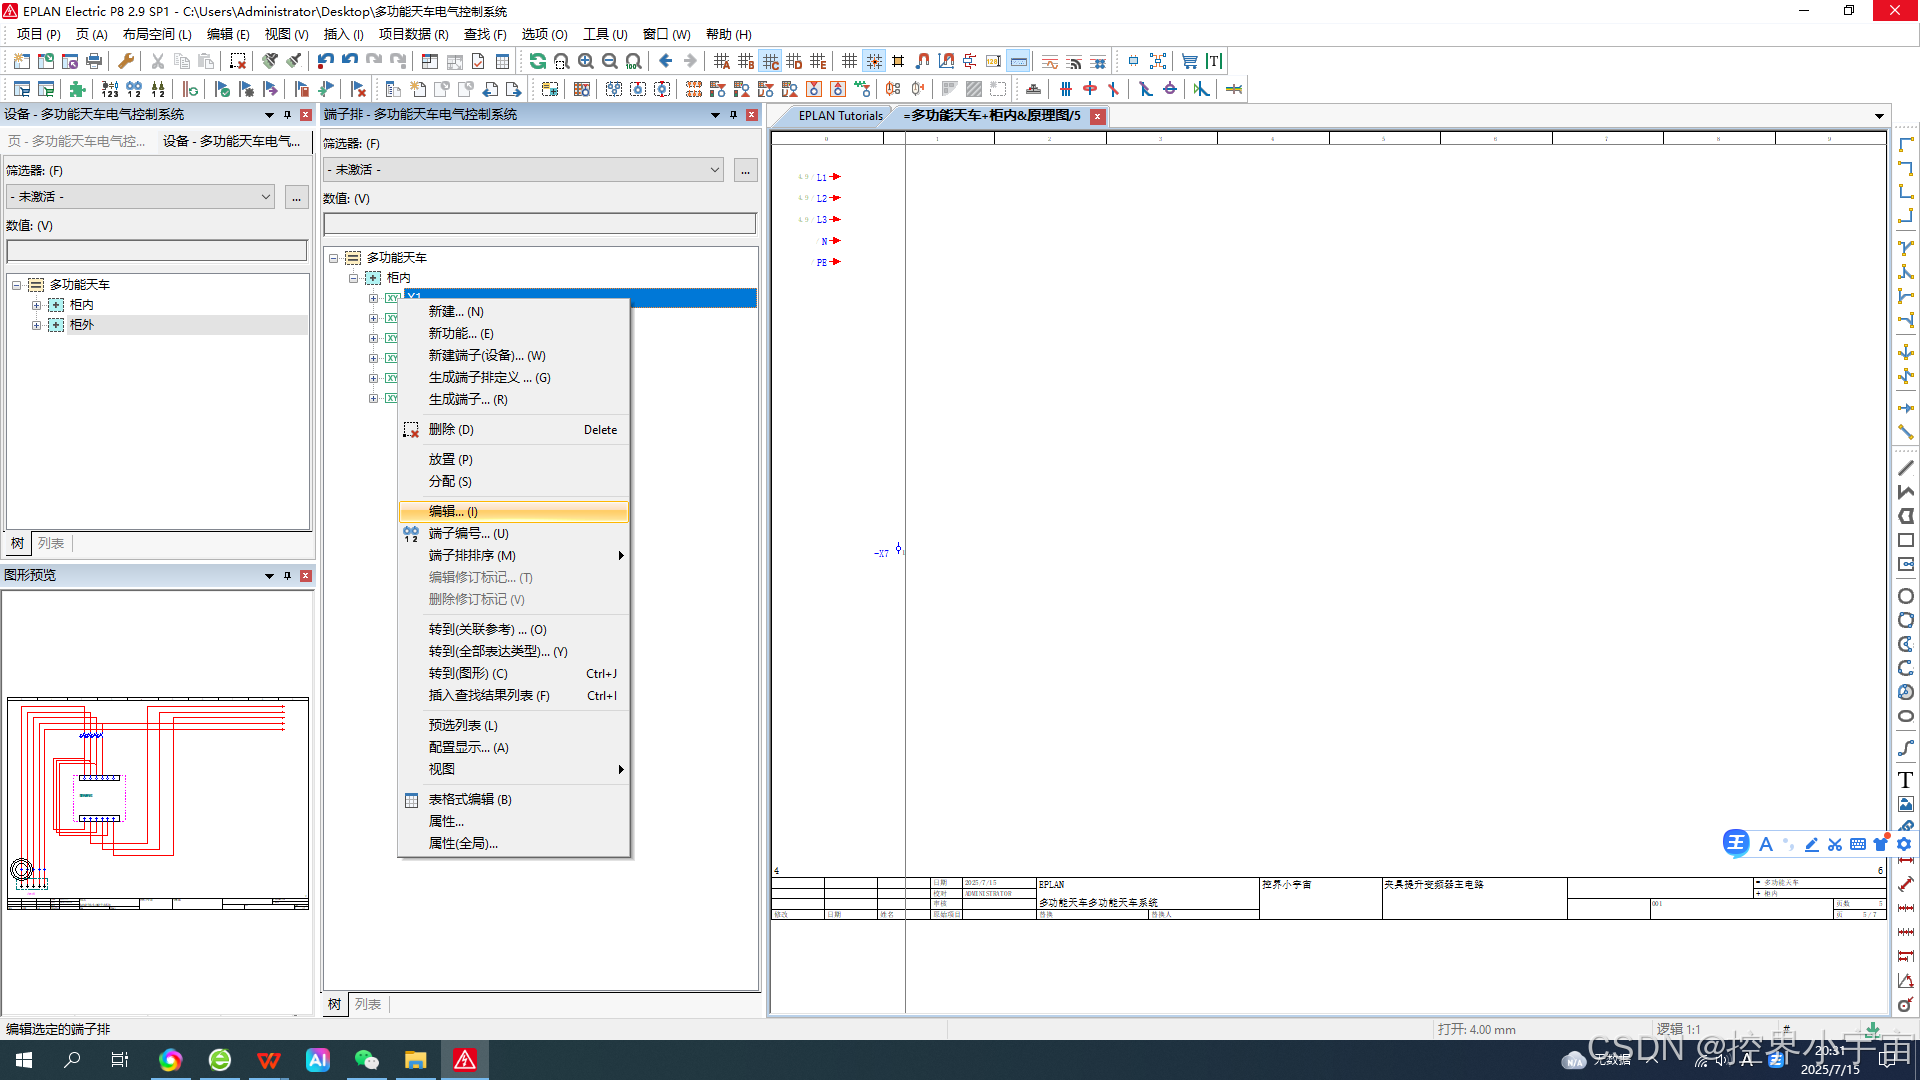This screenshot has width=1920, height=1080.
Task: Toggle grid C in toolbar
Action: tap(770, 61)
